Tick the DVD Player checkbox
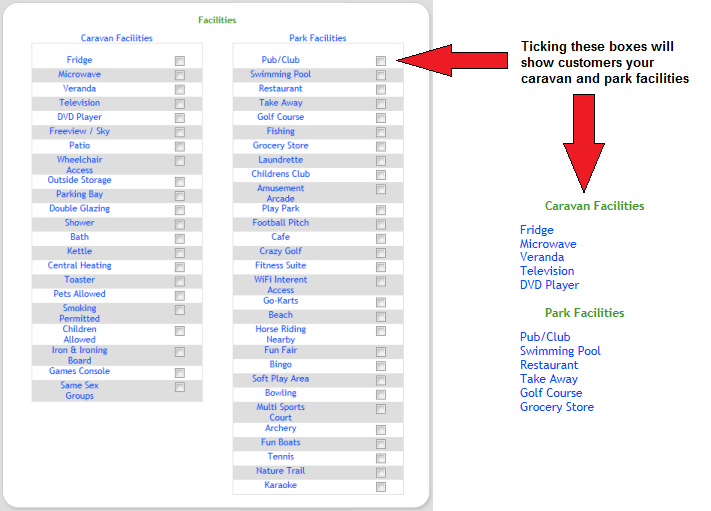Image resolution: width=711 pixels, height=511 pixels. [x=180, y=118]
